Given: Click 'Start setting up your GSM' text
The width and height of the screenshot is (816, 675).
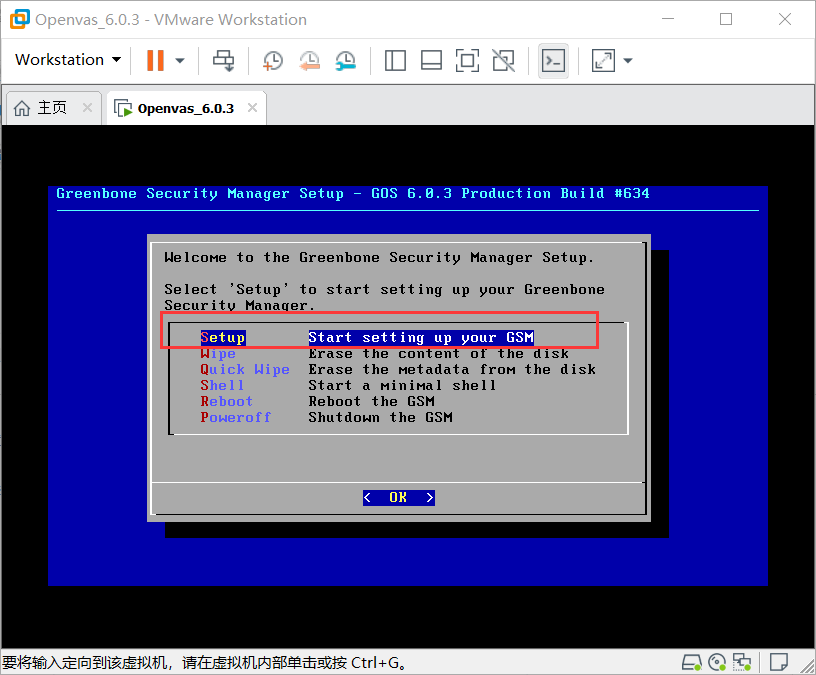Looking at the screenshot, I should [x=421, y=337].
